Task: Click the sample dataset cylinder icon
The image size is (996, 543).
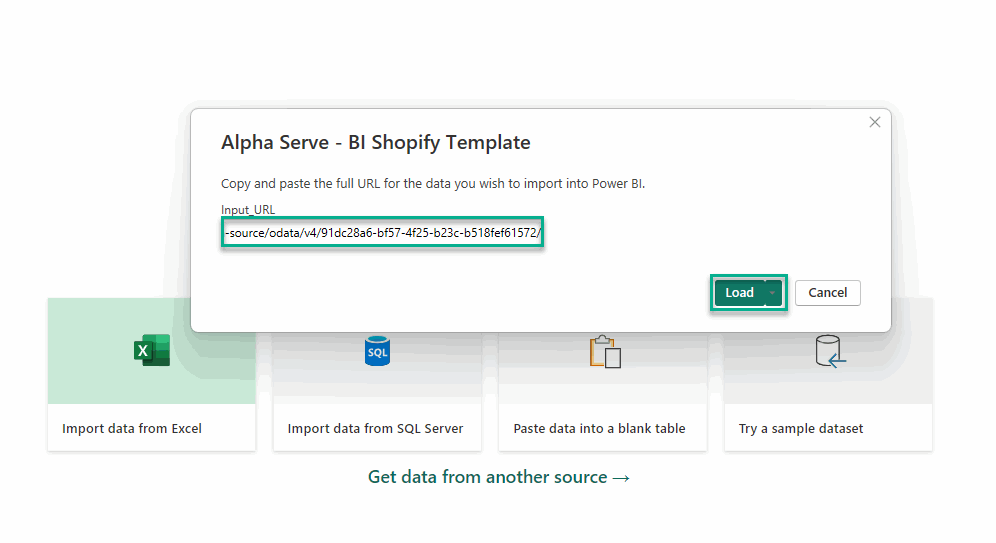Action: 830,351
